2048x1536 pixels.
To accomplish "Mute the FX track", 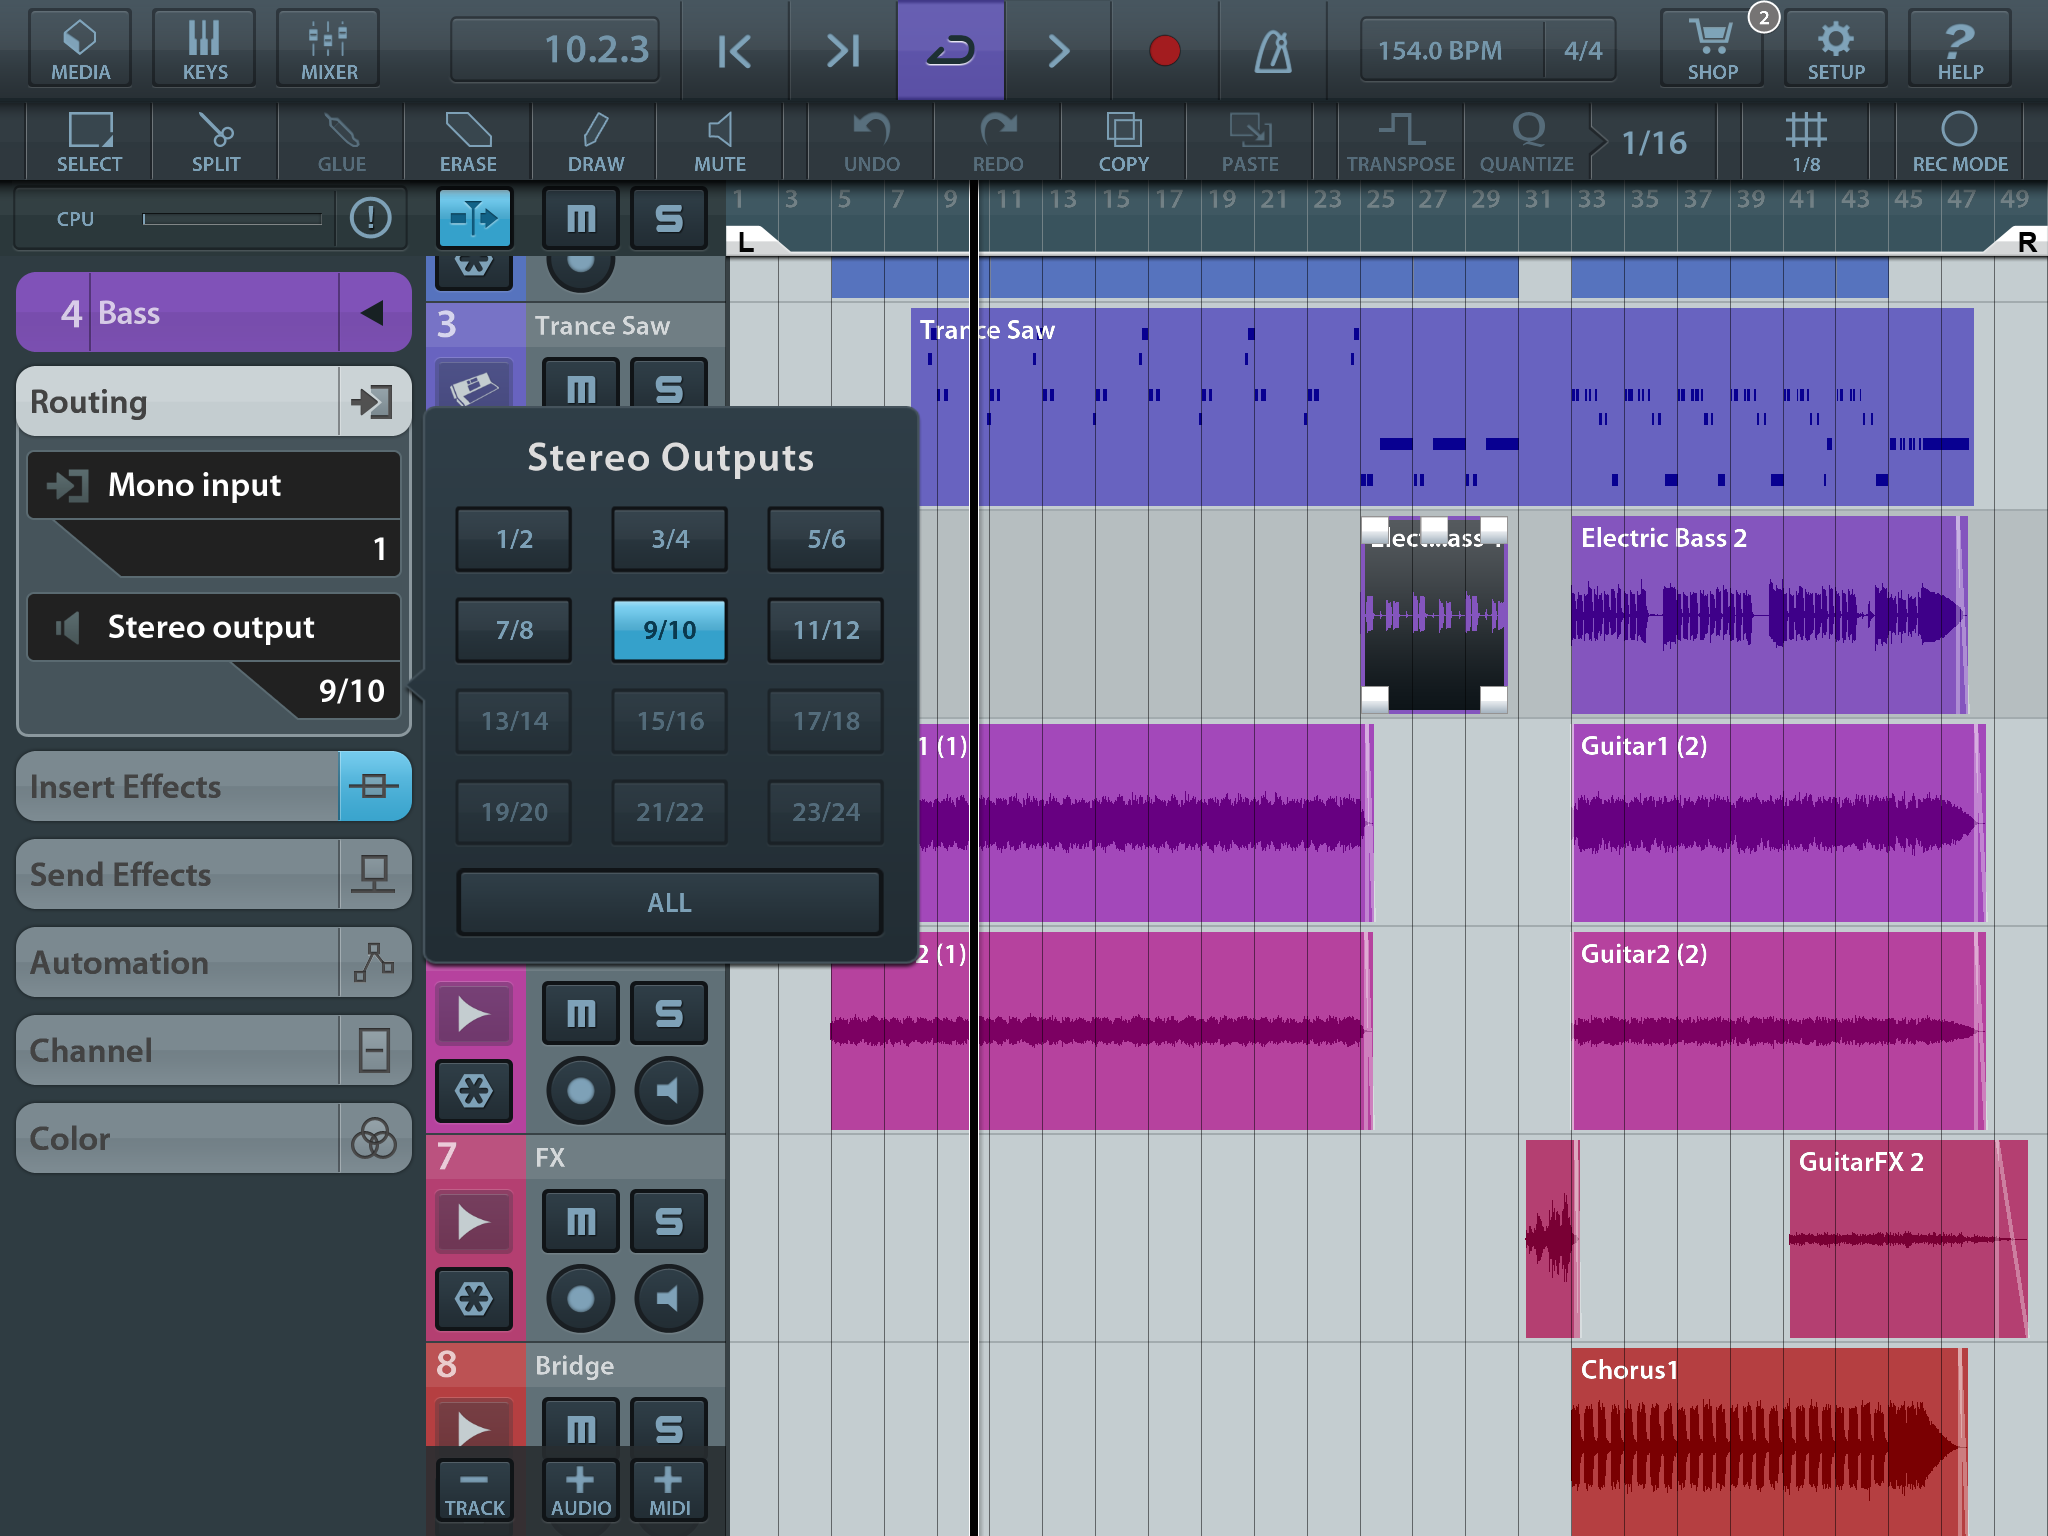I will point(581,1221).
